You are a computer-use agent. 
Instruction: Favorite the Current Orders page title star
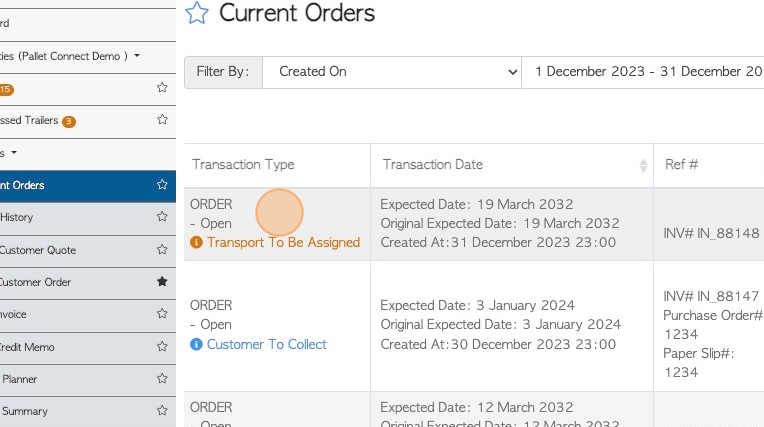[197, 13]
